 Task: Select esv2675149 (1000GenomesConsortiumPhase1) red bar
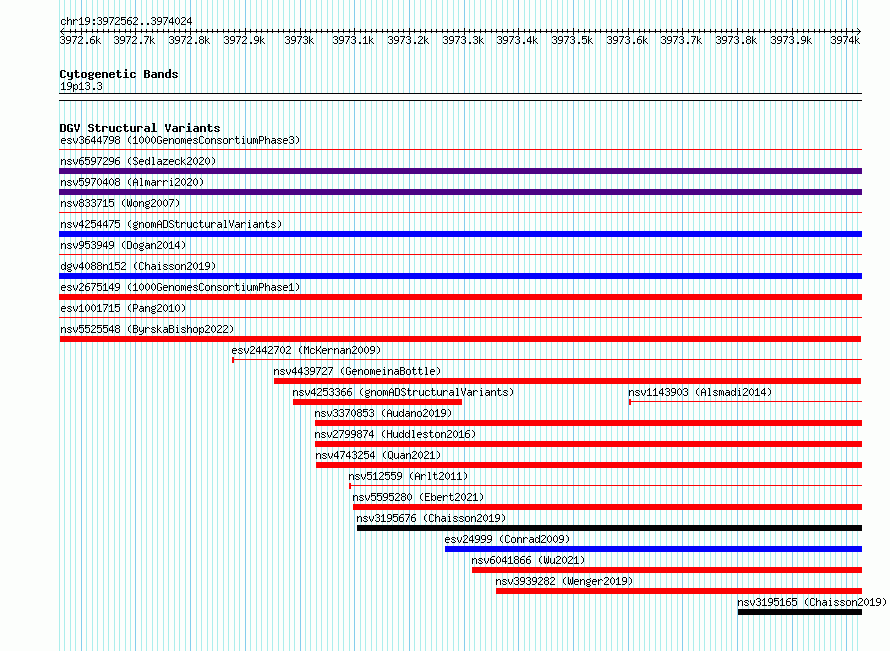click(x=460, y=297)
